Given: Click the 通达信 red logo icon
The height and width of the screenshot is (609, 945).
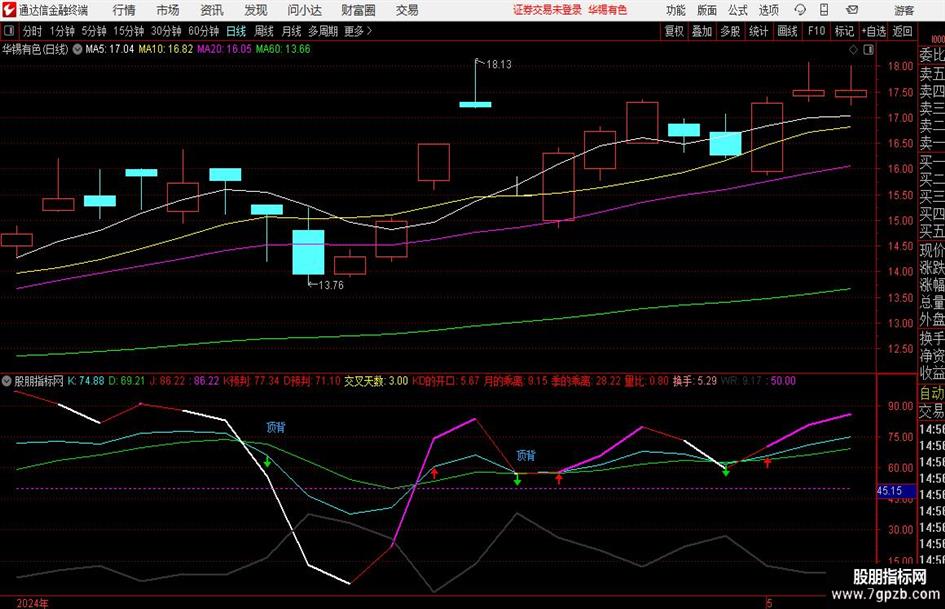Looking at the screenshot, I should (x=9, y=10).
